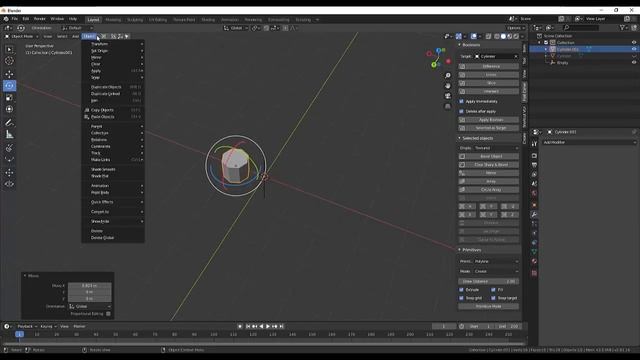Switch perspective/orthographic grid icon
The width and height of the screenshot is (640, 360).
(448, 106)
